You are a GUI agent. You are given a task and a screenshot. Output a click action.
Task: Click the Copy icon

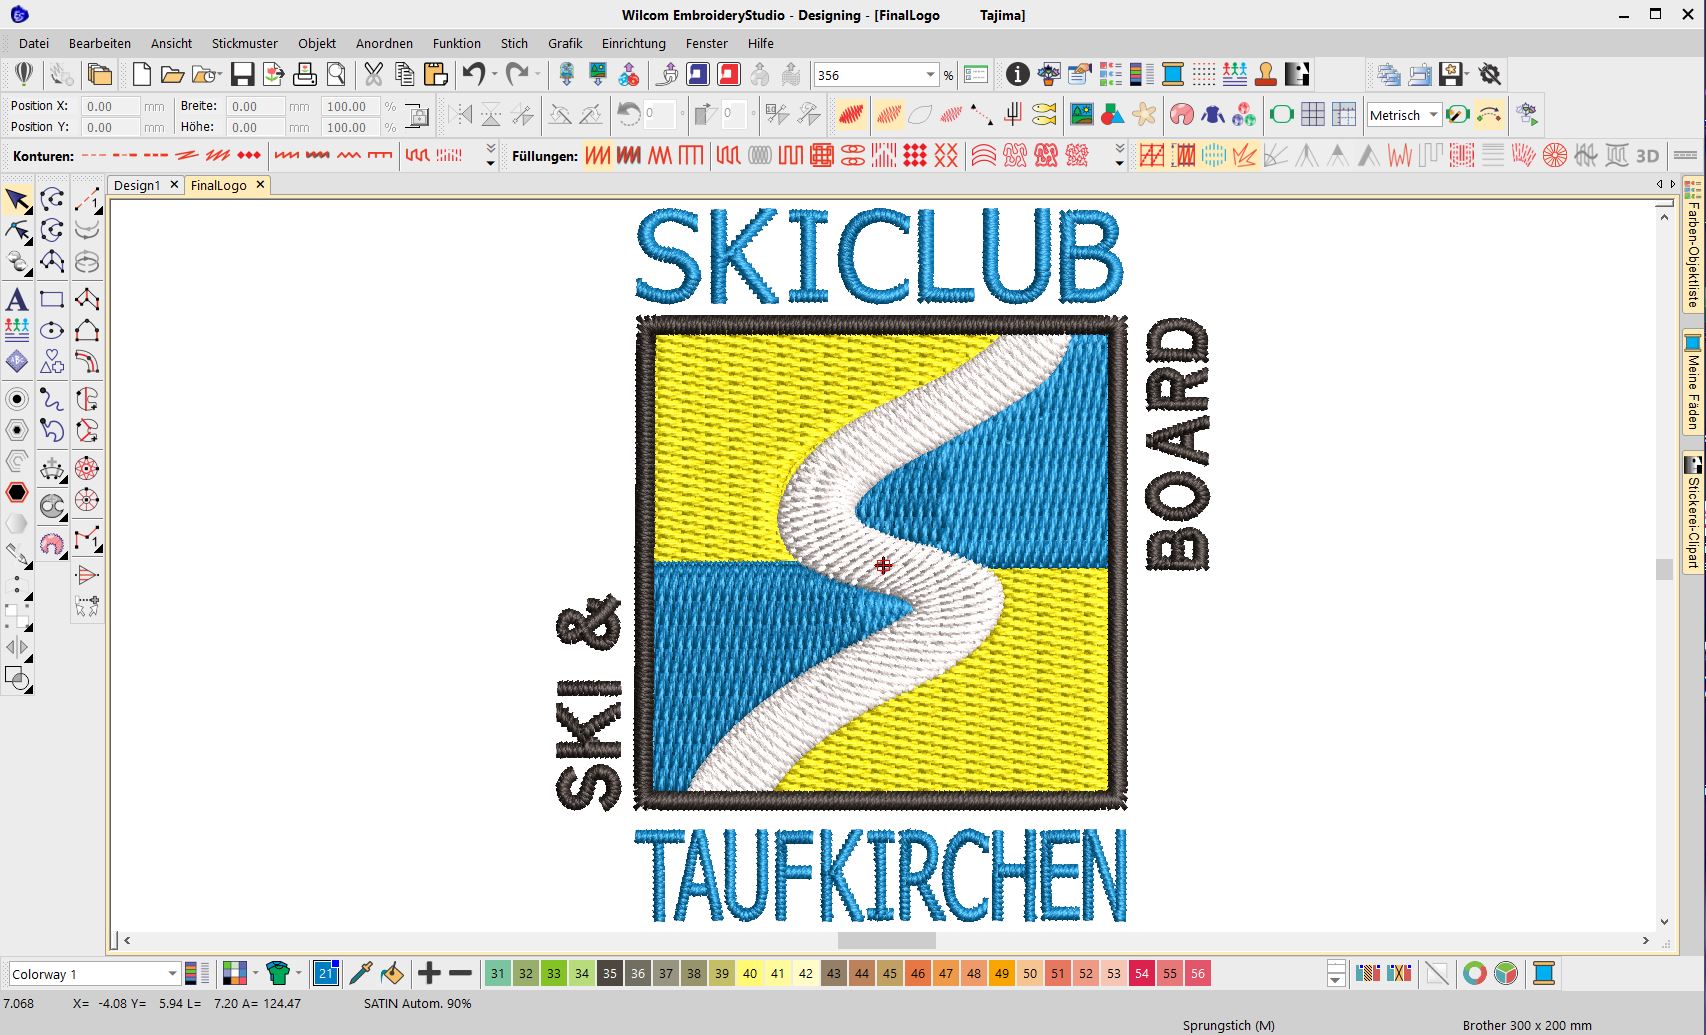(x=404, y=75)
